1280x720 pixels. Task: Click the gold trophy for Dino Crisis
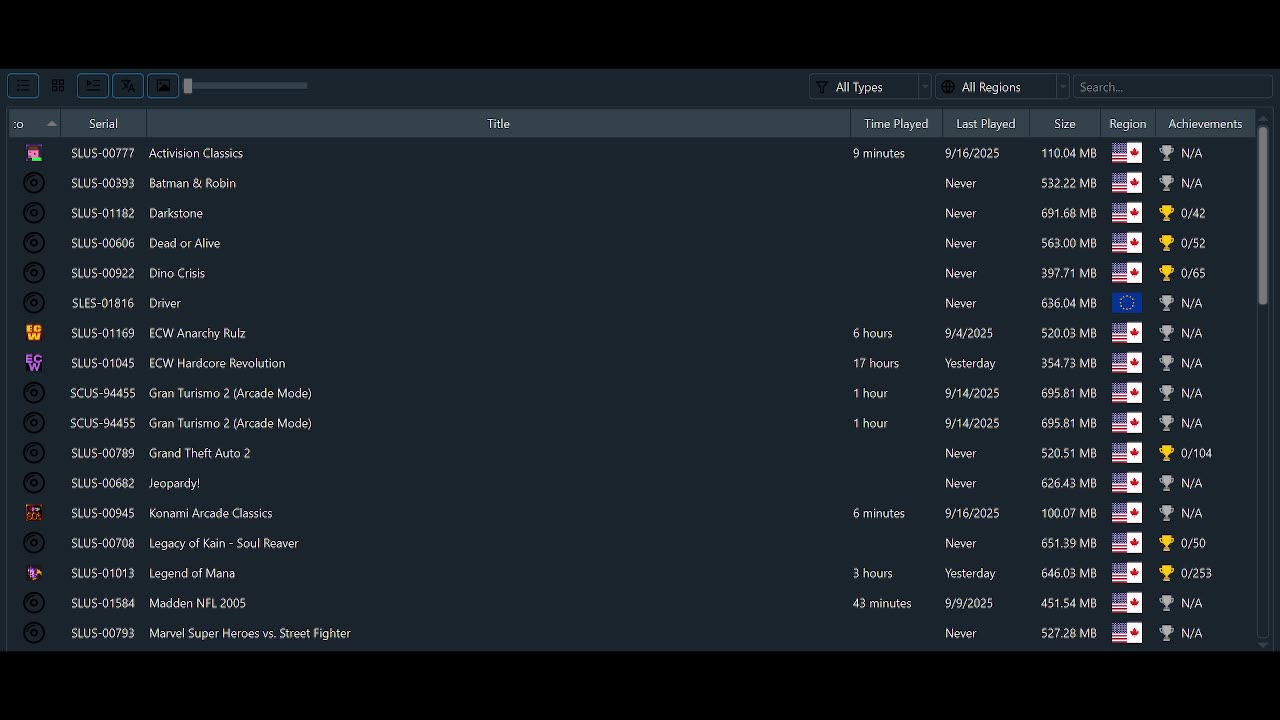[1166, 273]
